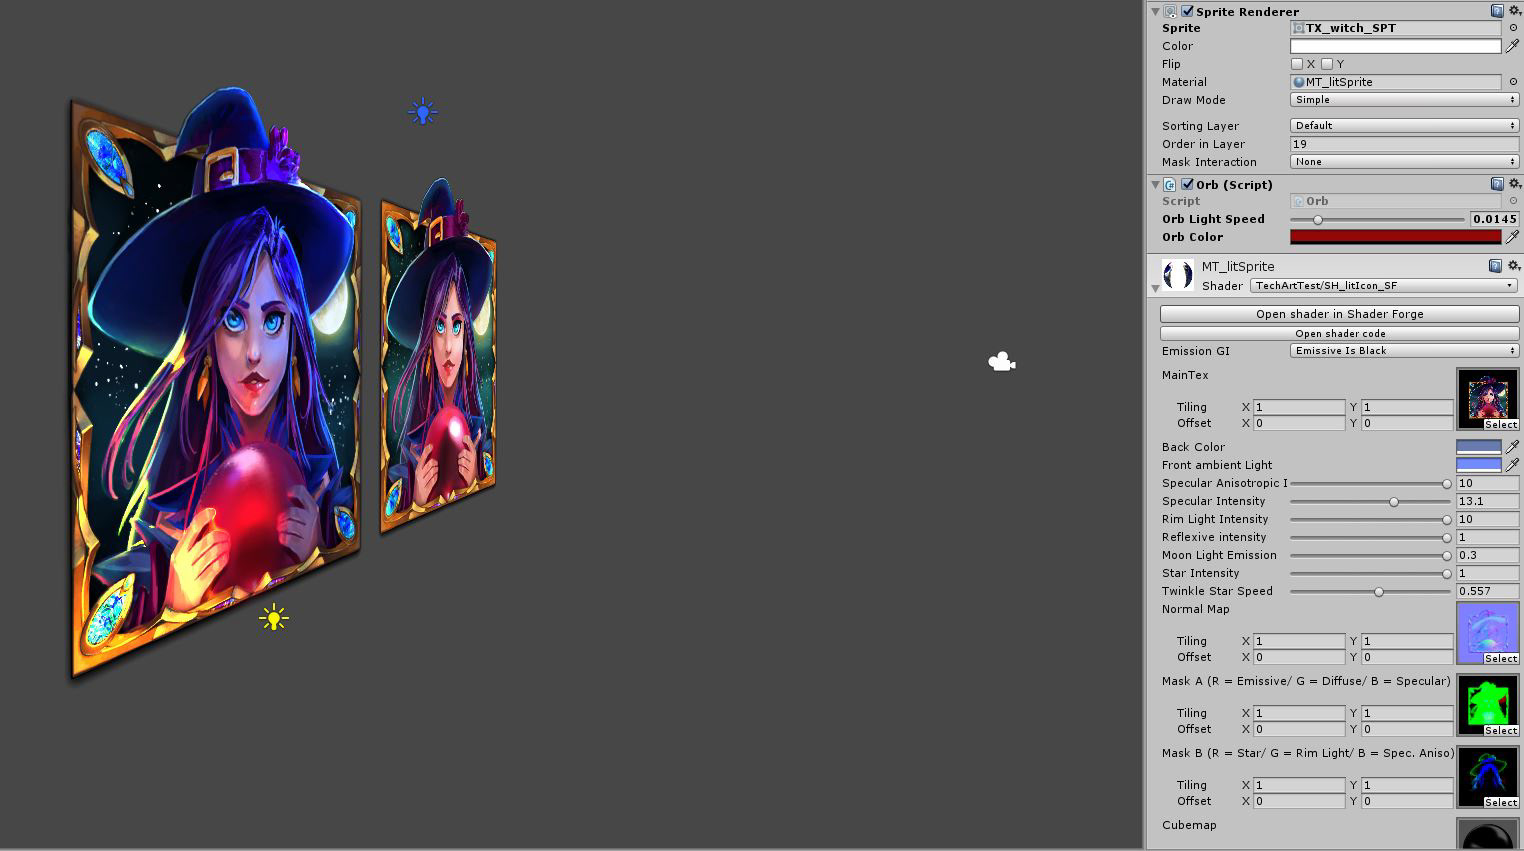Image resolution: width=1524 pixels, height=851 pixels.
Task: Click Open shader in Shader Forge button
Action: click(x=1339, y=314)
